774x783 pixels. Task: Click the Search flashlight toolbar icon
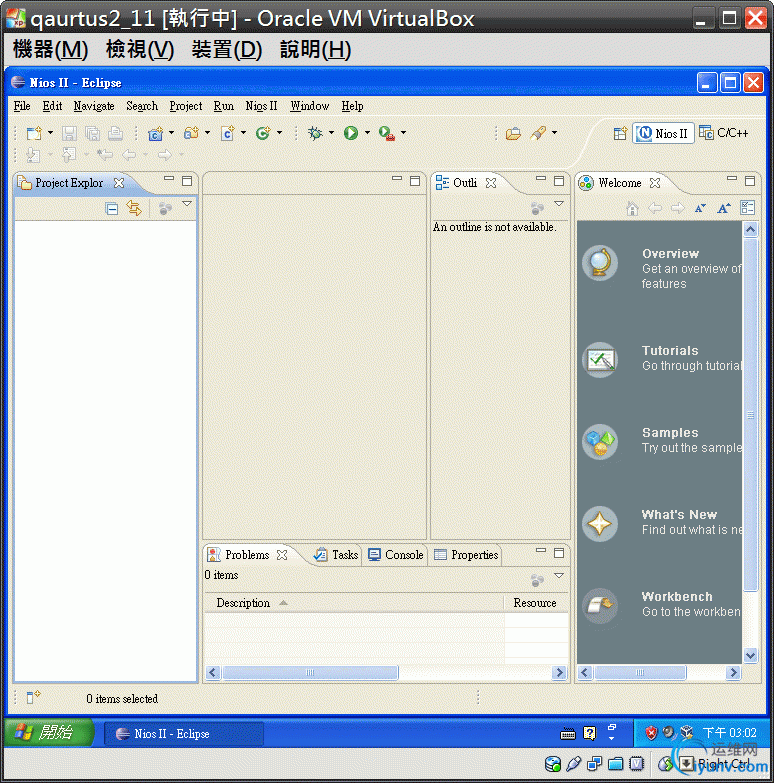(x=538, y=133)
